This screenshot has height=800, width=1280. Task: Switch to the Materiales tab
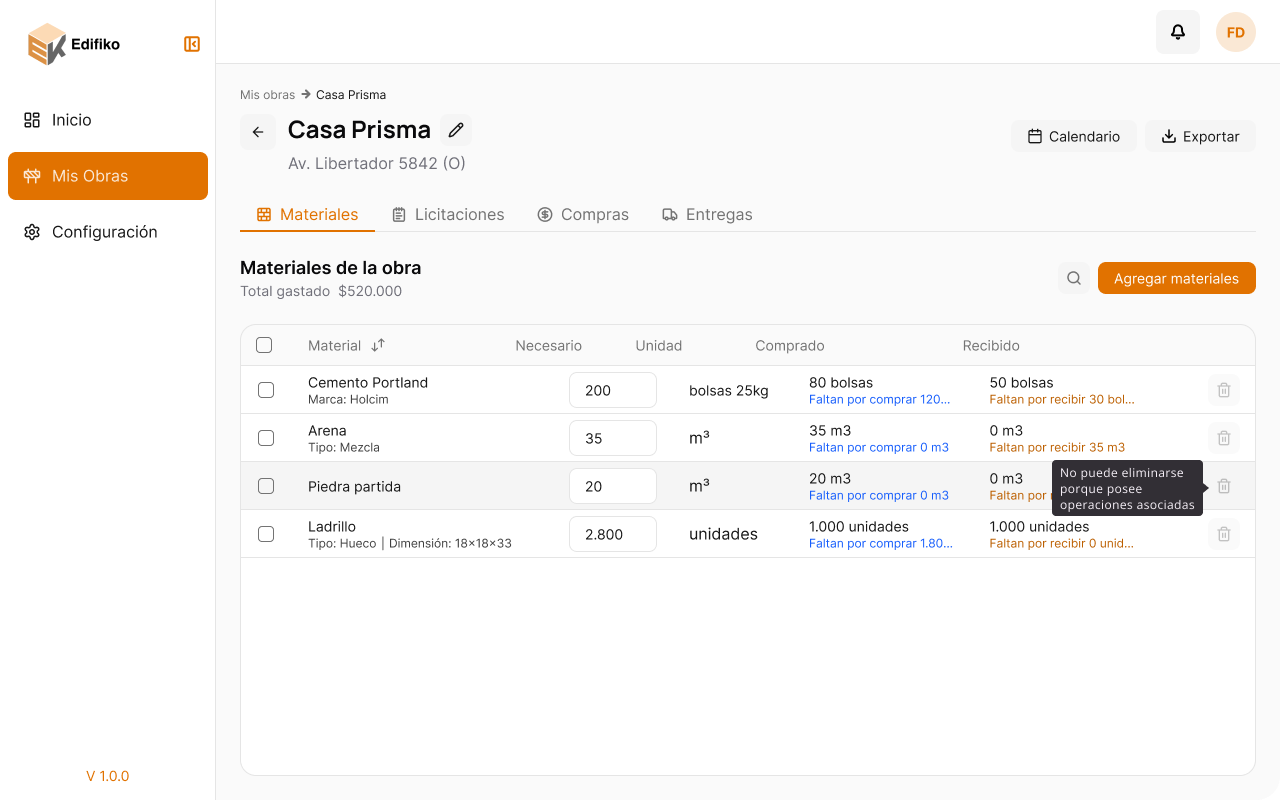(x=307, y=214)
